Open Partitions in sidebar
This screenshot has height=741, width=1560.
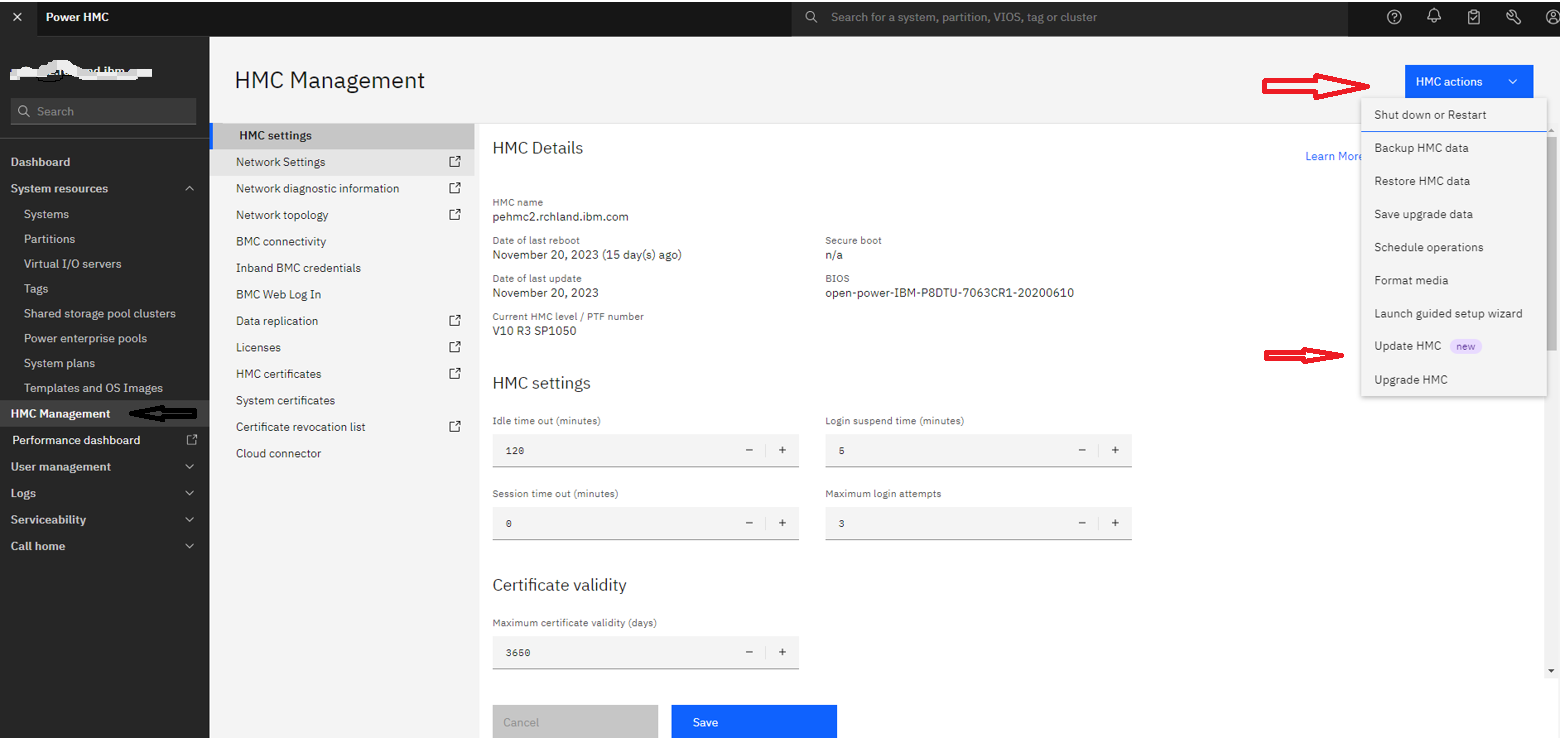(x=49, y=239)
